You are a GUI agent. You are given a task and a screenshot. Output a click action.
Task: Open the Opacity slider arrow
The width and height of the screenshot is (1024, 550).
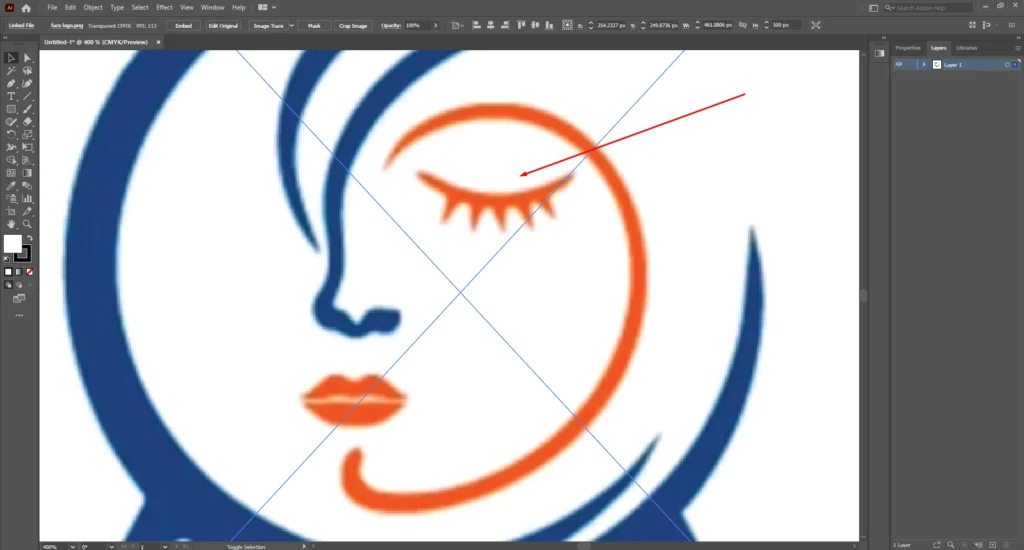[x=436, y=25]
